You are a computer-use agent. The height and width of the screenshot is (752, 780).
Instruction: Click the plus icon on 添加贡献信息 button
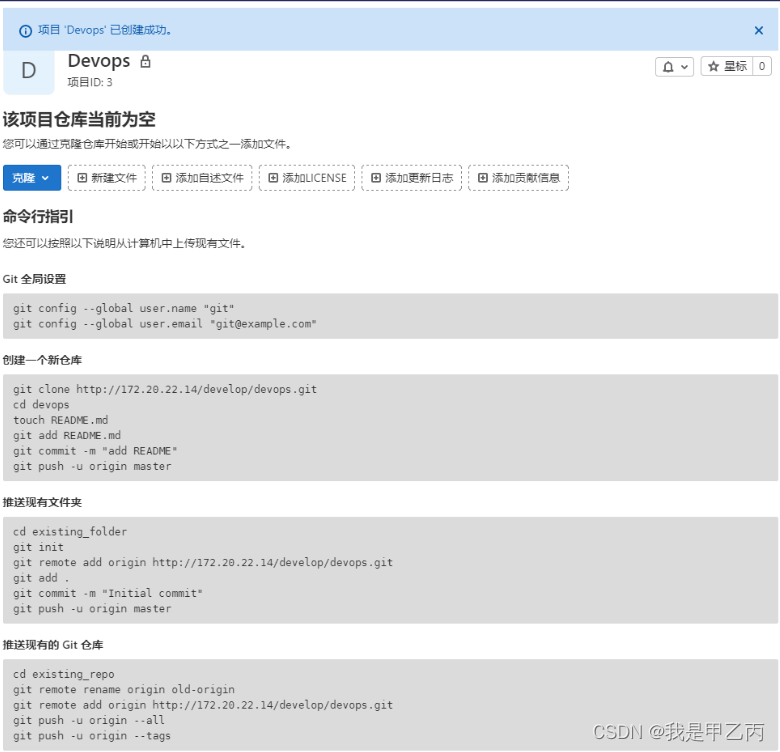point(483,178)
